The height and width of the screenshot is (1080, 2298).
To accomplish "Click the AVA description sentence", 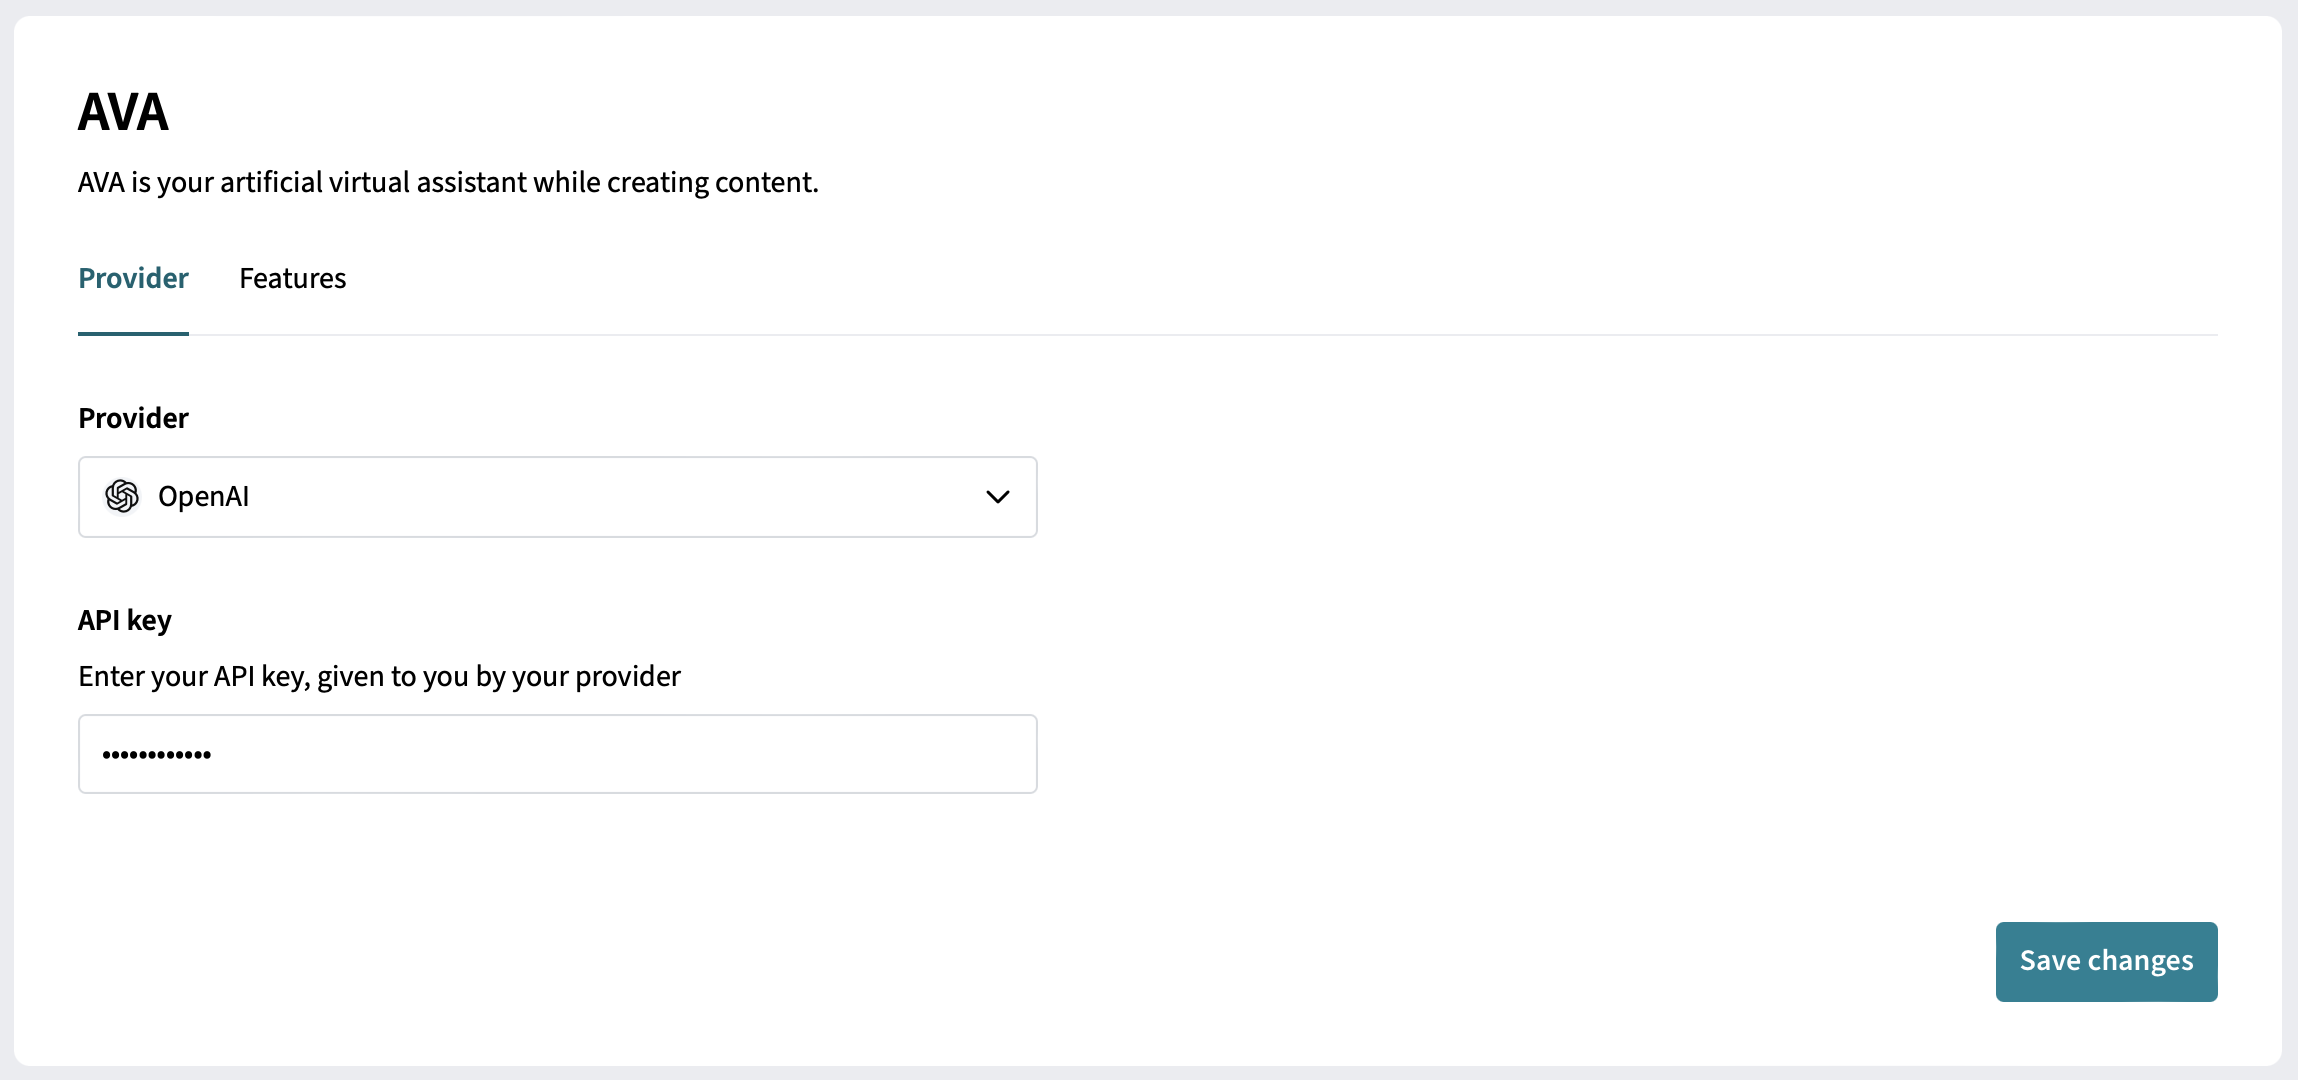I will pos(448,182).
